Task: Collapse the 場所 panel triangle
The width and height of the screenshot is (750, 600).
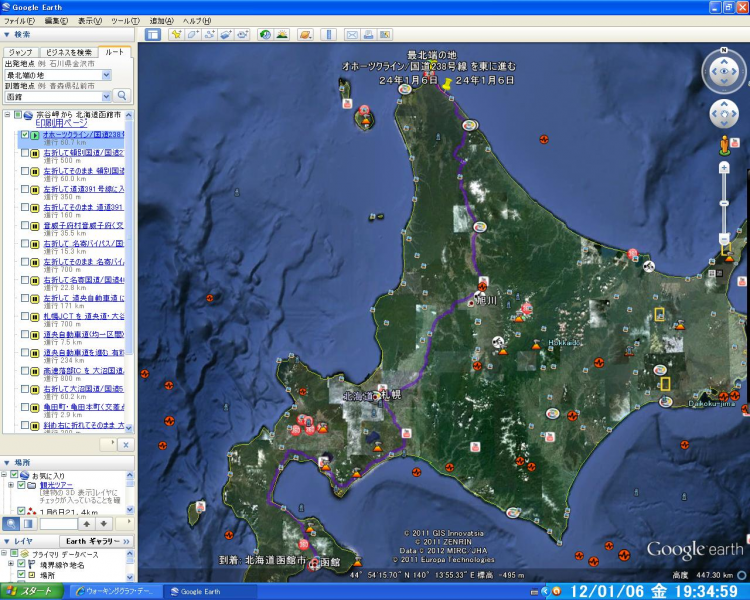Action: coord(7,463)
